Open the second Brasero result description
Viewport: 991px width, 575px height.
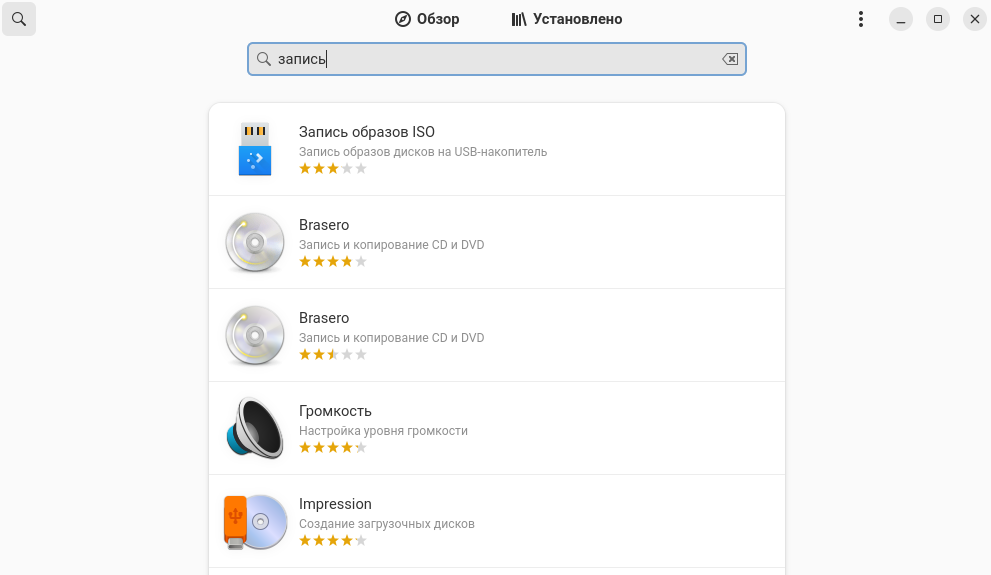(391, 338)
